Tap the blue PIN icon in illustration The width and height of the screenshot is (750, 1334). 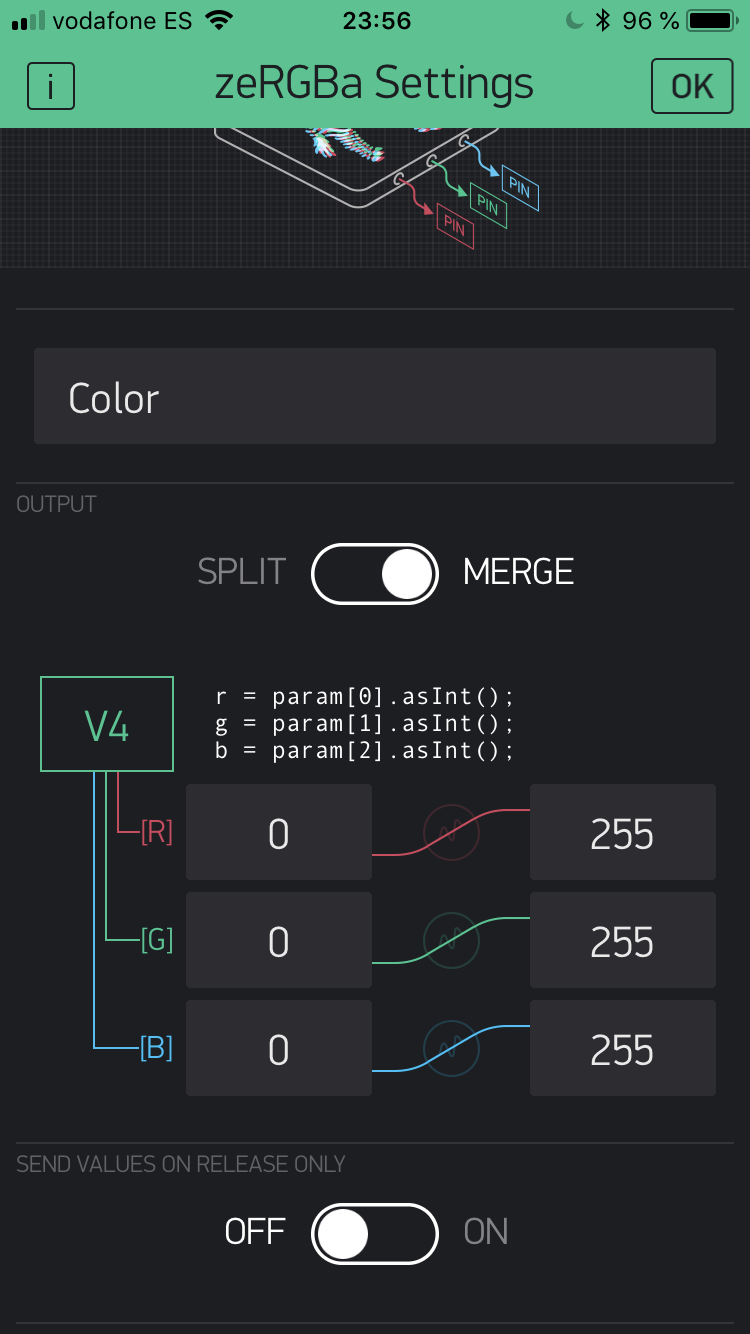[x=520, y=188]
